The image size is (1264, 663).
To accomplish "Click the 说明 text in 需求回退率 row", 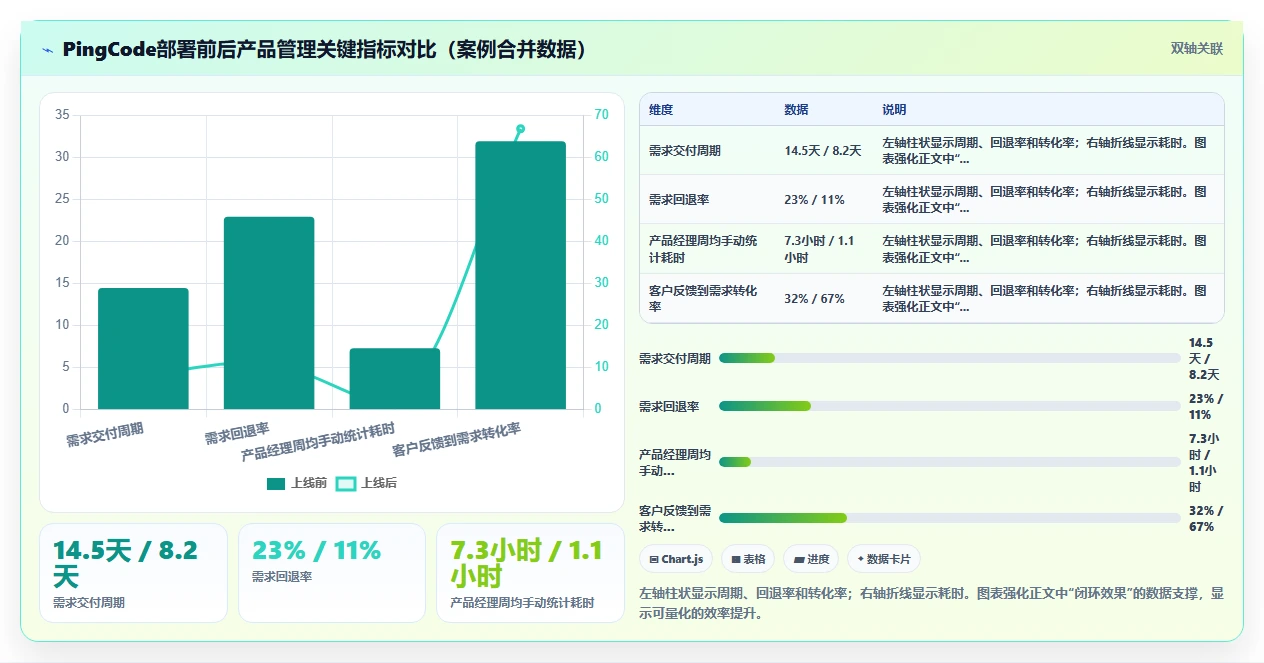I will [1044, 200].
